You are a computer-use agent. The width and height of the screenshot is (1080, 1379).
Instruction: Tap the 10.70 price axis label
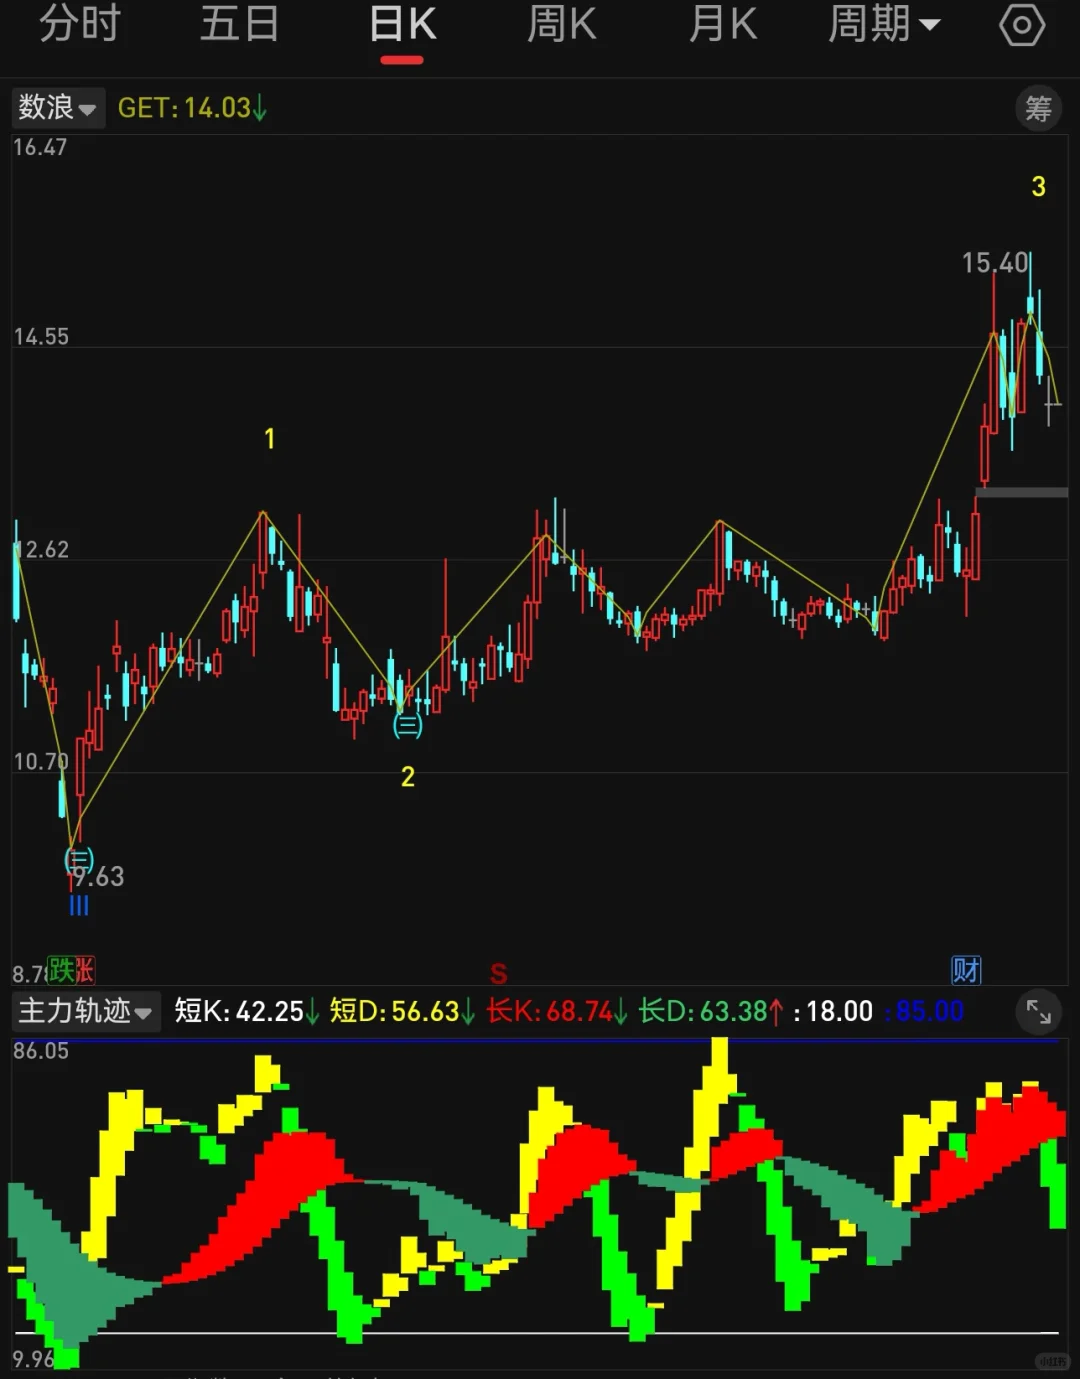point(41,761)
